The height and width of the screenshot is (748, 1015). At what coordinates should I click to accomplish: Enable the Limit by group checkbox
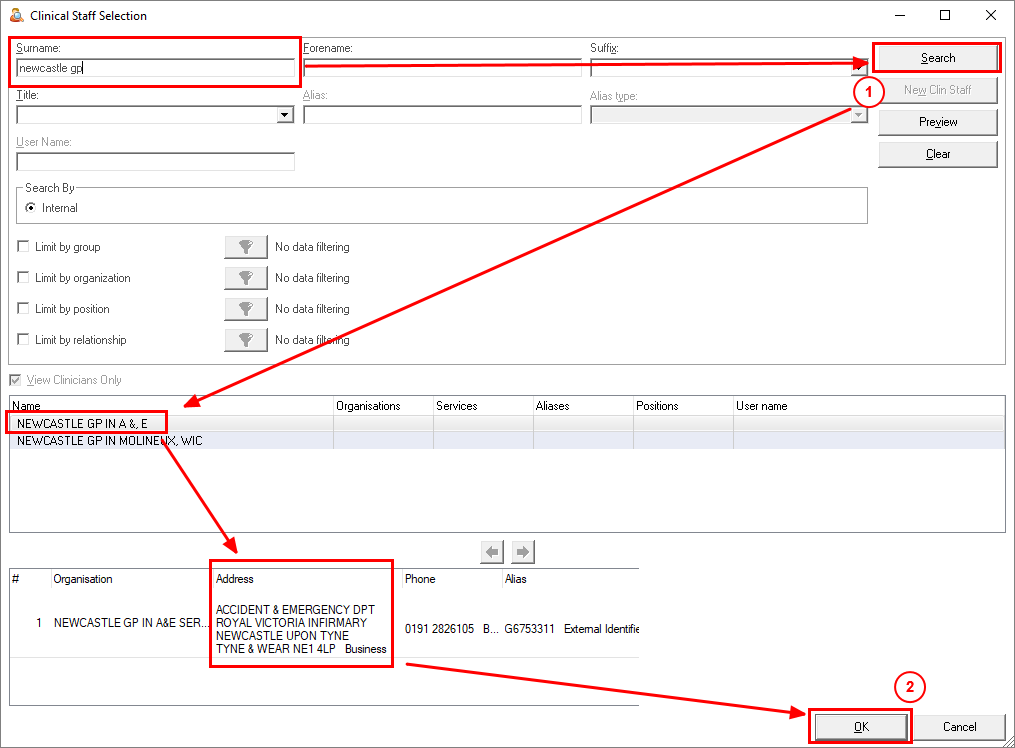(24, 247)
